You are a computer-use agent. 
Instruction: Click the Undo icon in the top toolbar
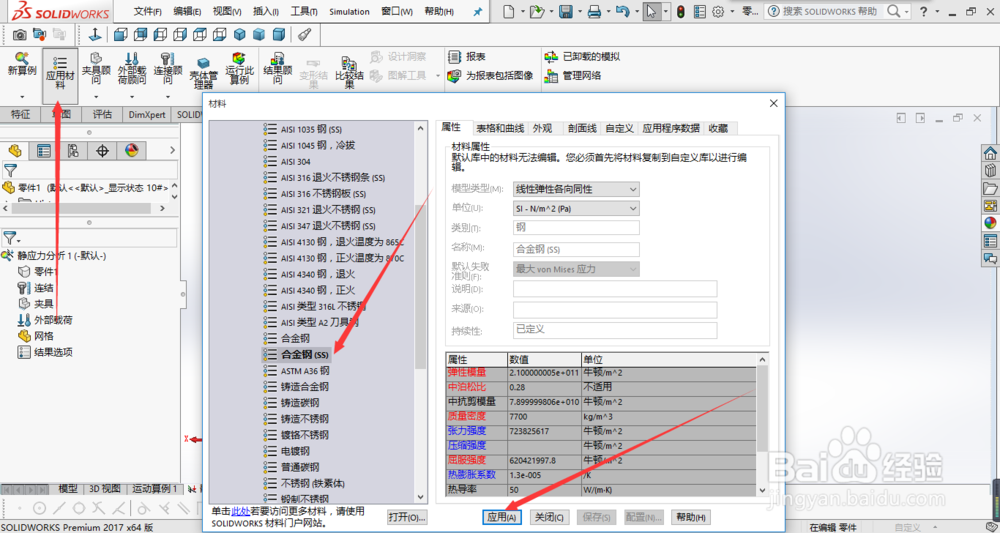623,11
